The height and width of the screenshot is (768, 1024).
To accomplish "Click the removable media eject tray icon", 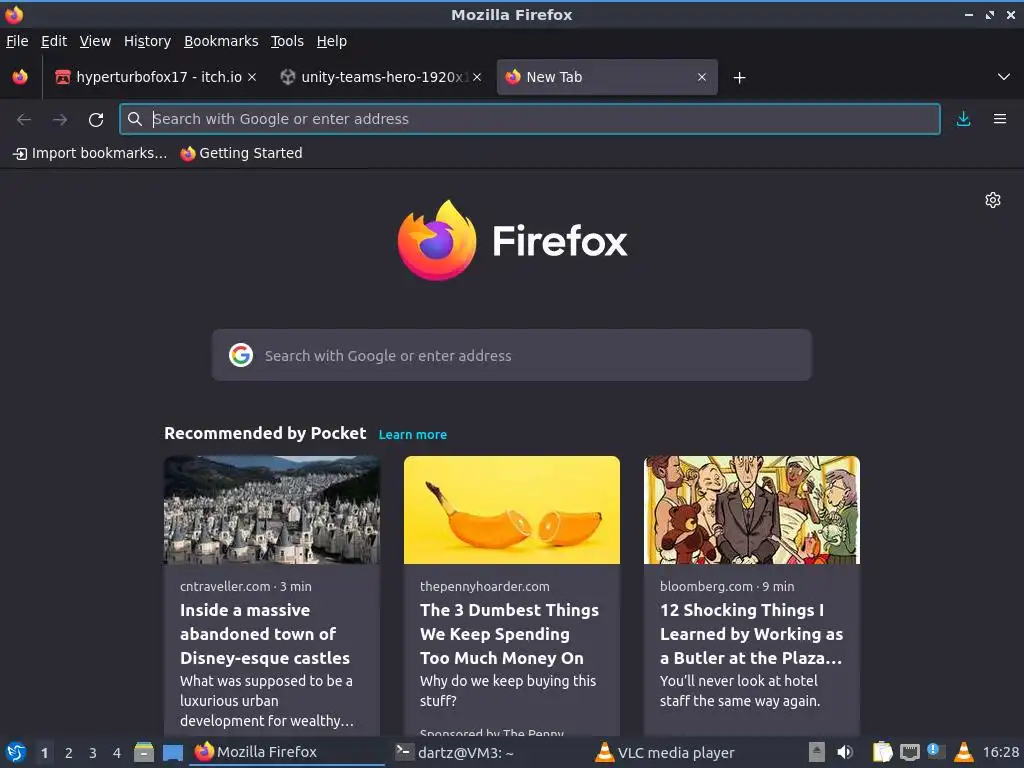I will (816, 752).
